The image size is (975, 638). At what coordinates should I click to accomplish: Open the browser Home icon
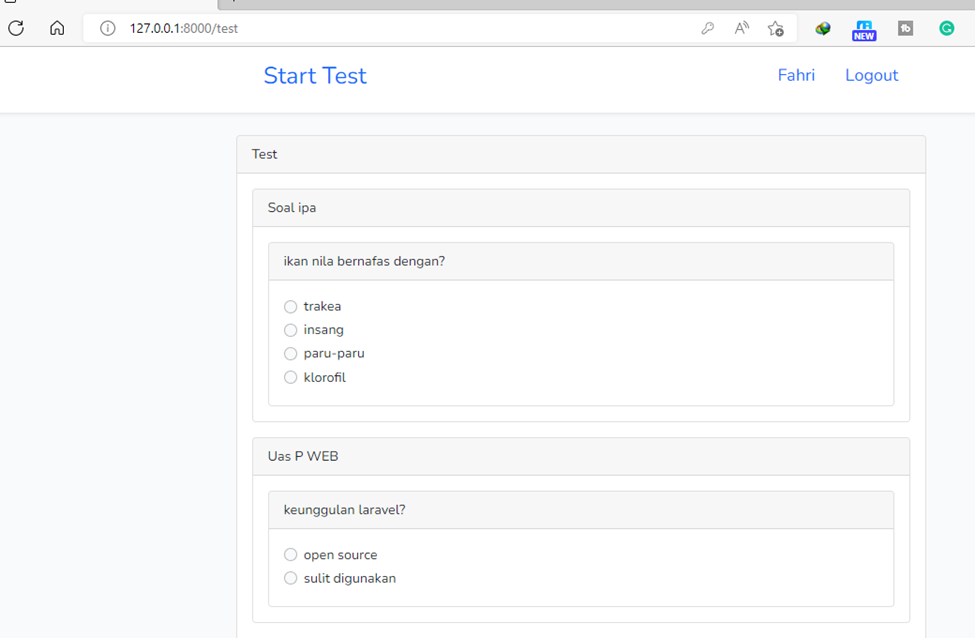click(57, 28)
